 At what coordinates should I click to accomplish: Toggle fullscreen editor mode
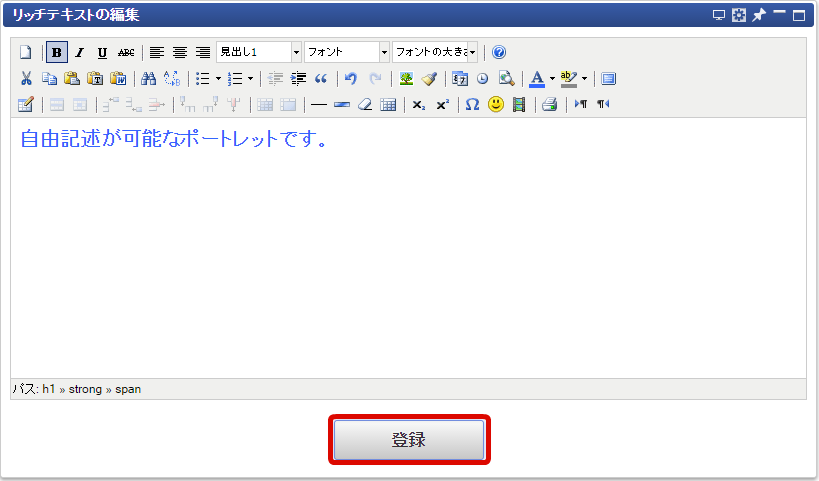608,78
